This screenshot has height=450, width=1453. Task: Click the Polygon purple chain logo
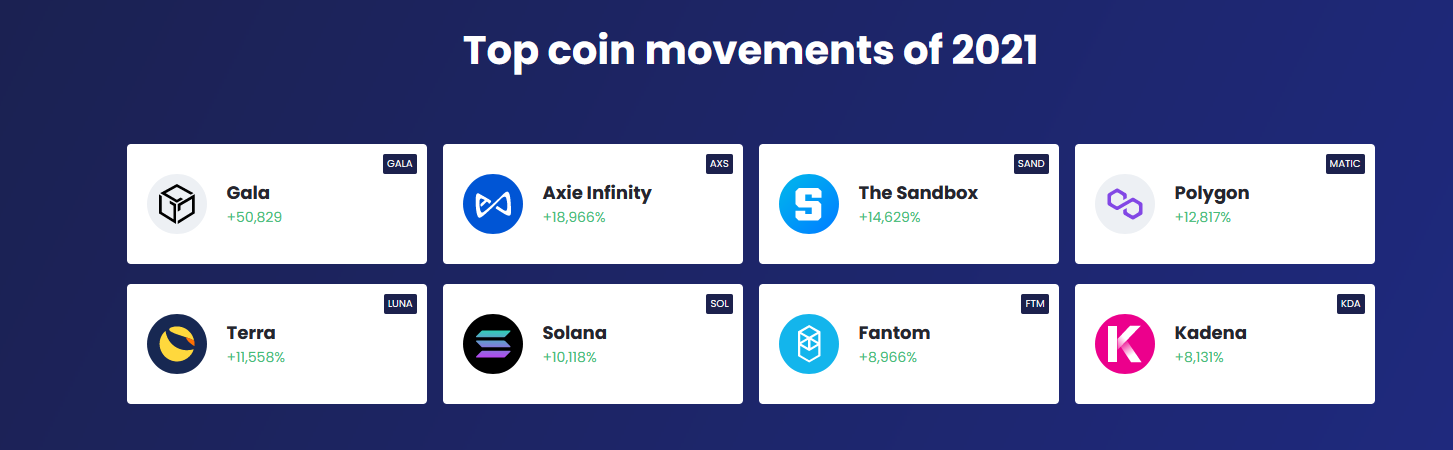pyautogui.click(x=1125, y=204)
